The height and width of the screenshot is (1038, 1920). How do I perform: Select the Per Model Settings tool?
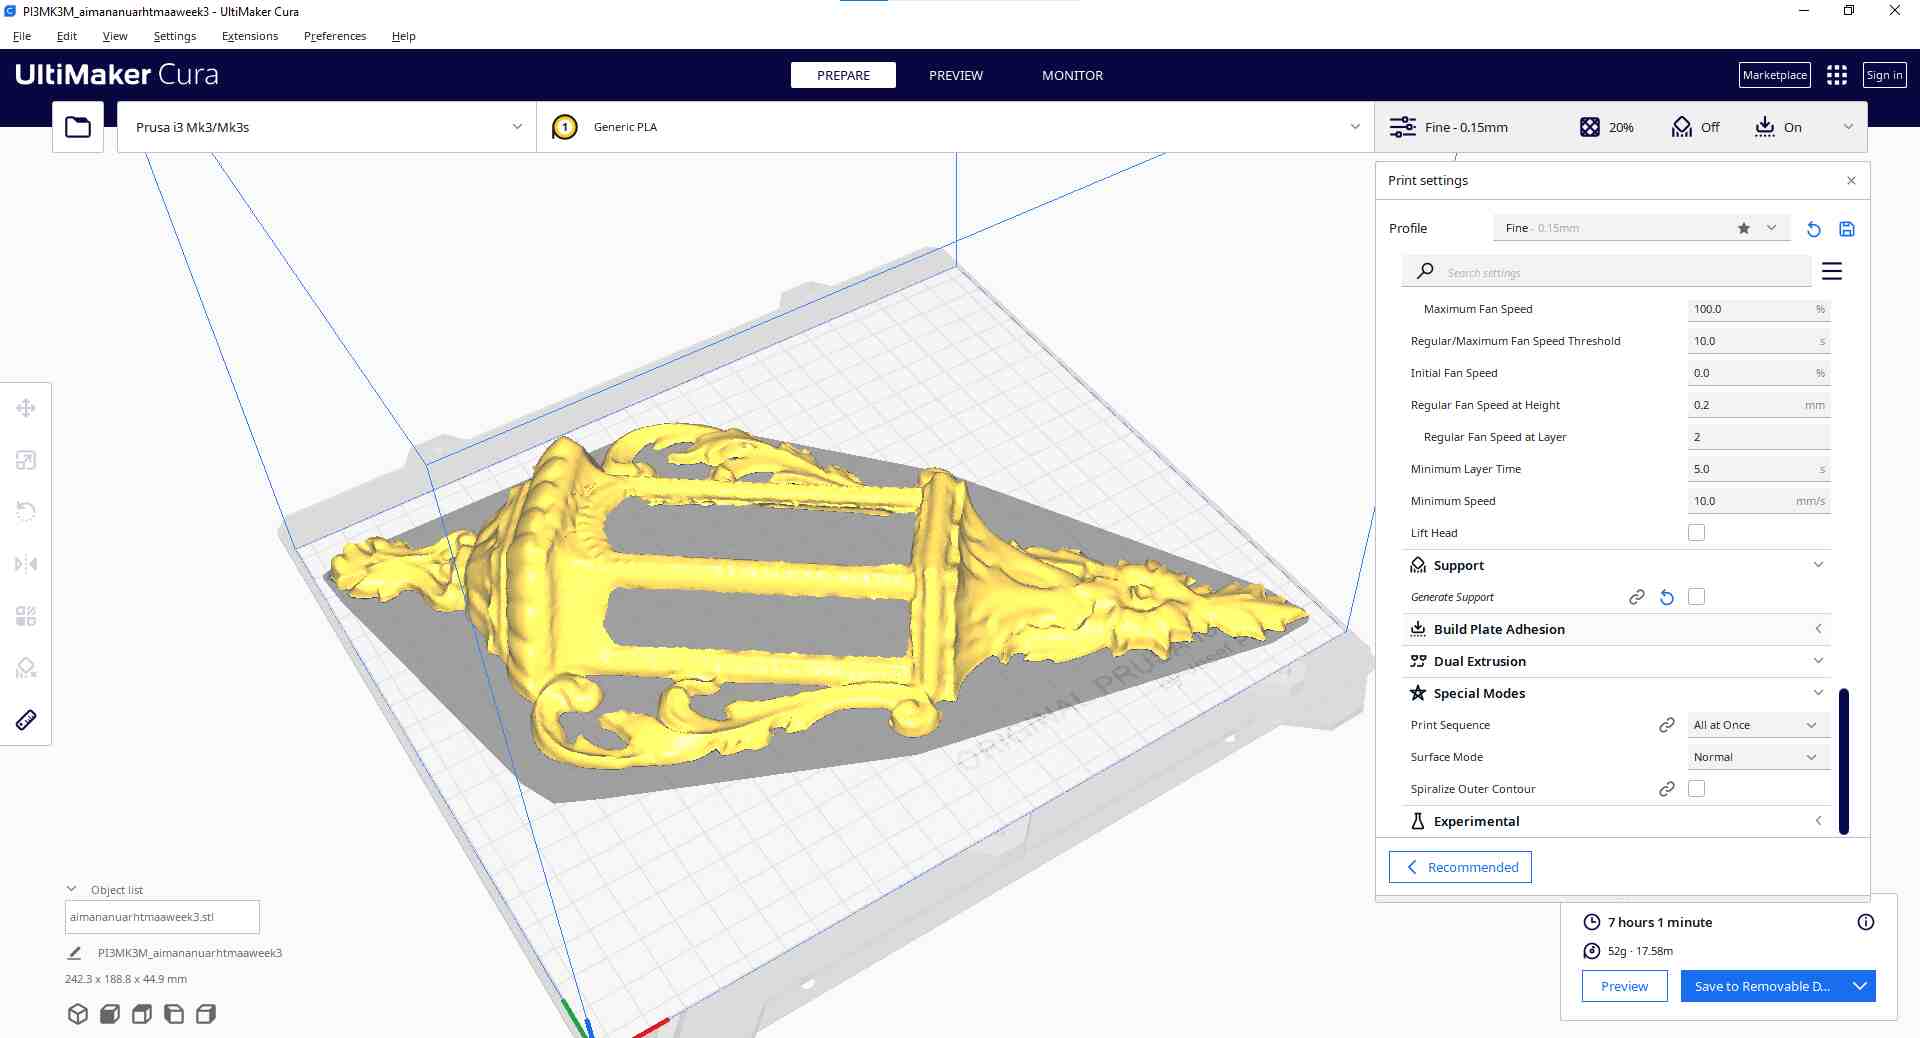coord(26,616)
